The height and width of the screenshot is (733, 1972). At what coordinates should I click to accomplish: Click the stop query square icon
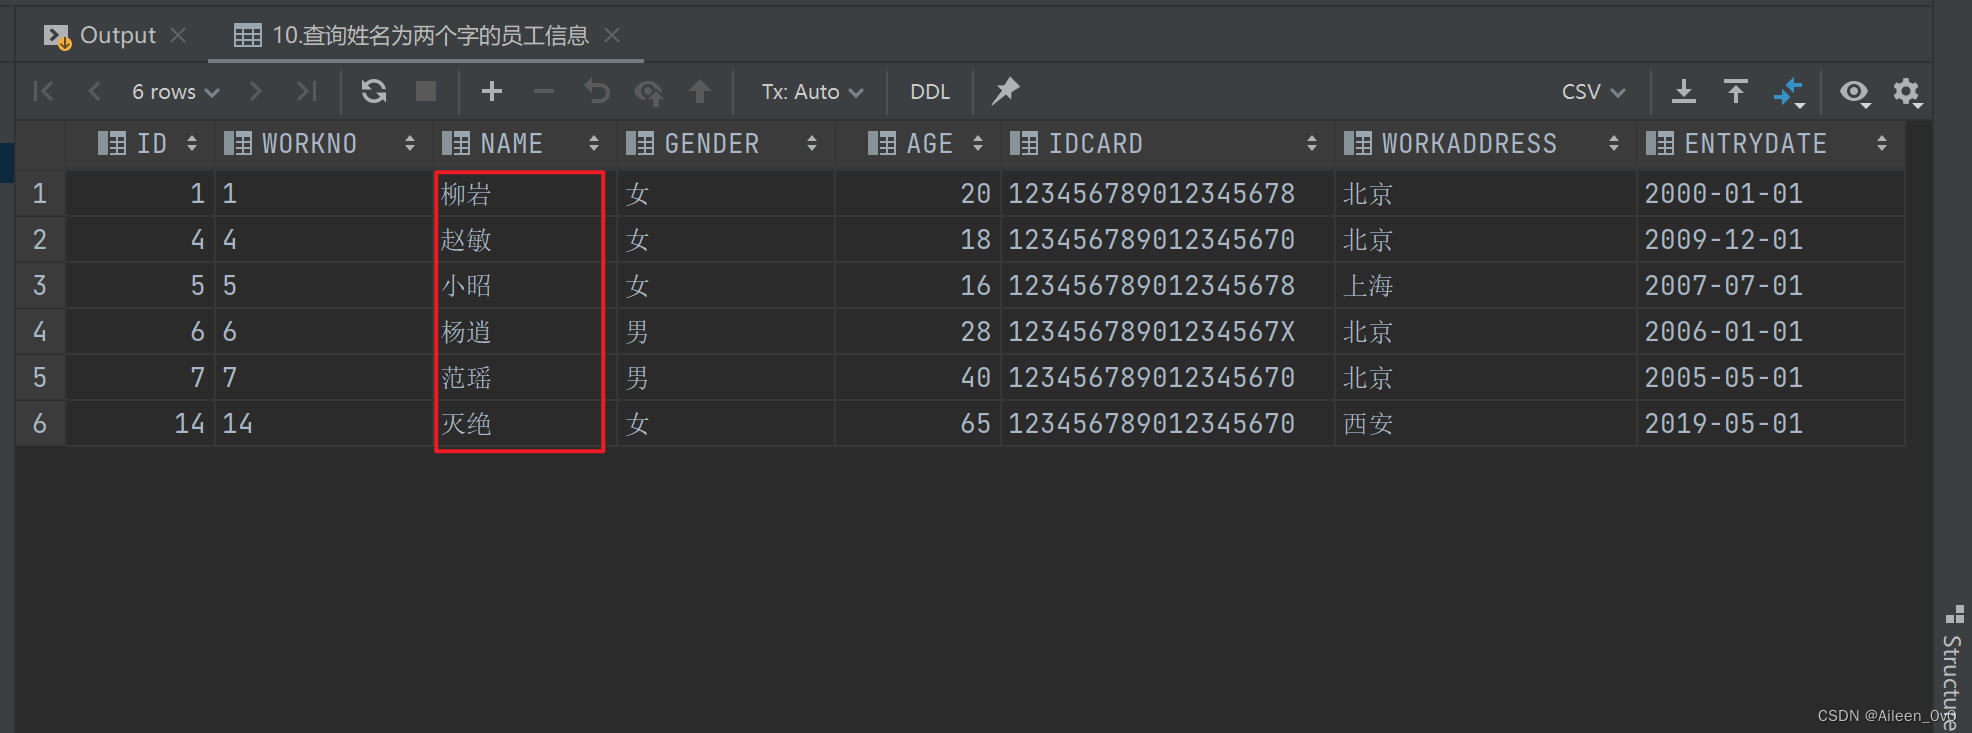click(x=426, y=91)
